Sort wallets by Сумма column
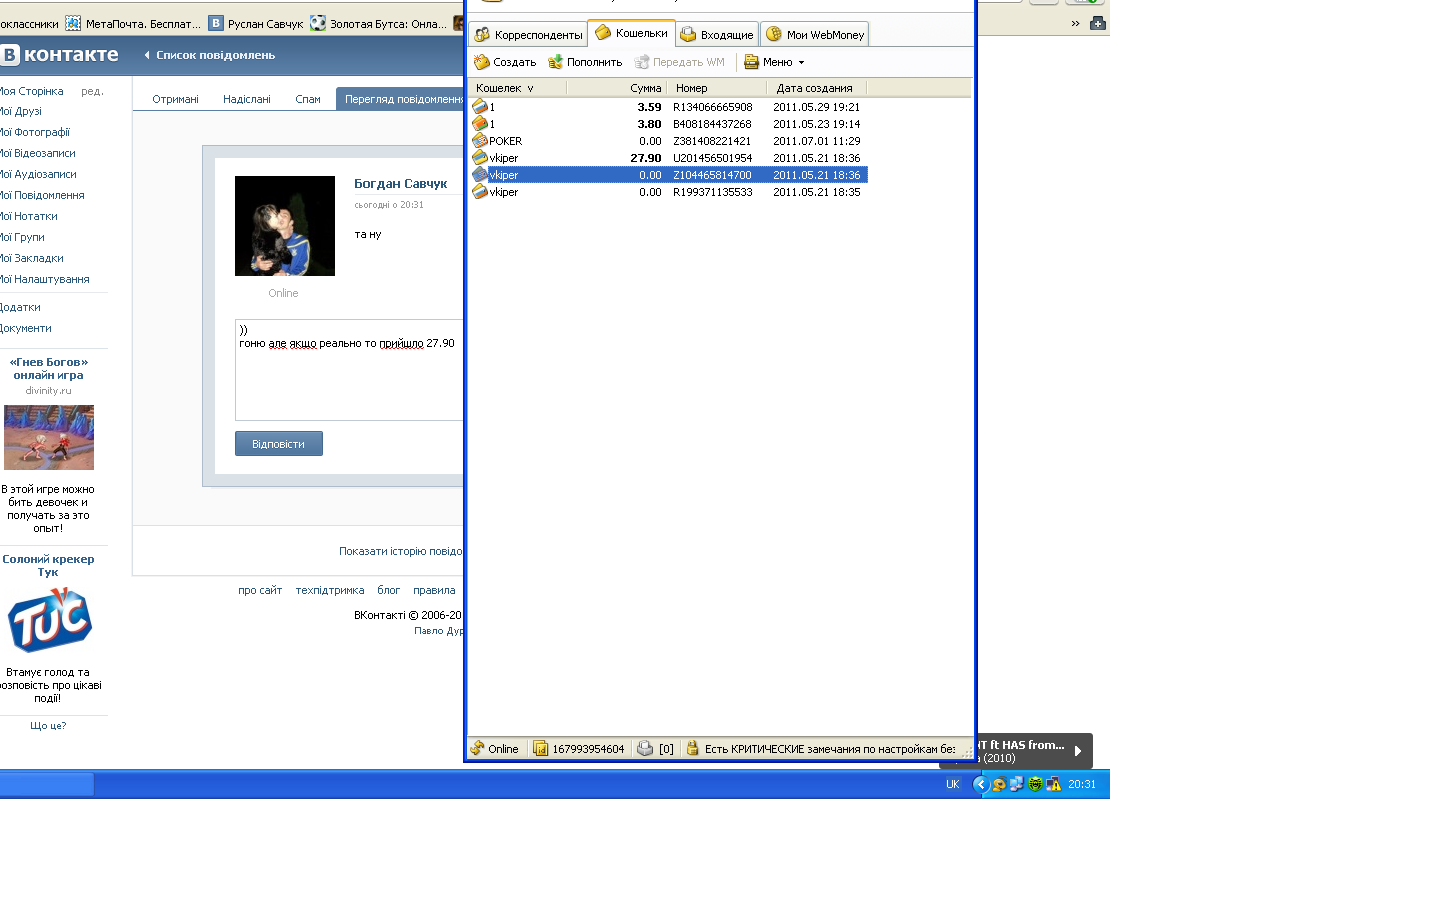This screenshot has width=1440, height=900. click(616, 88)
